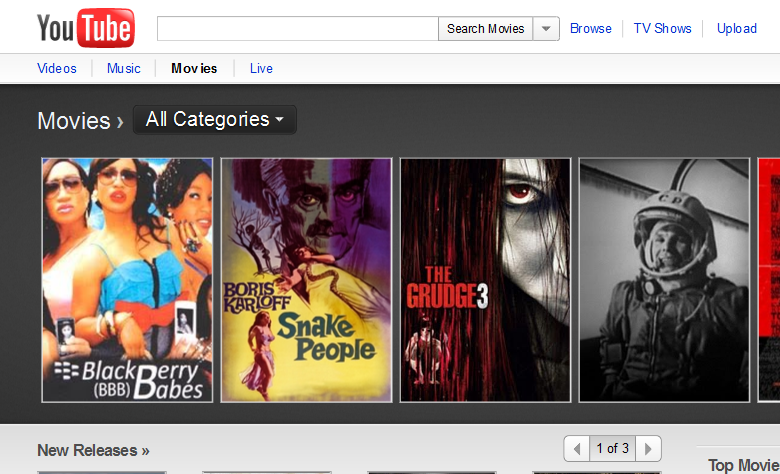Switch to the Live tab

pos(261,68)
